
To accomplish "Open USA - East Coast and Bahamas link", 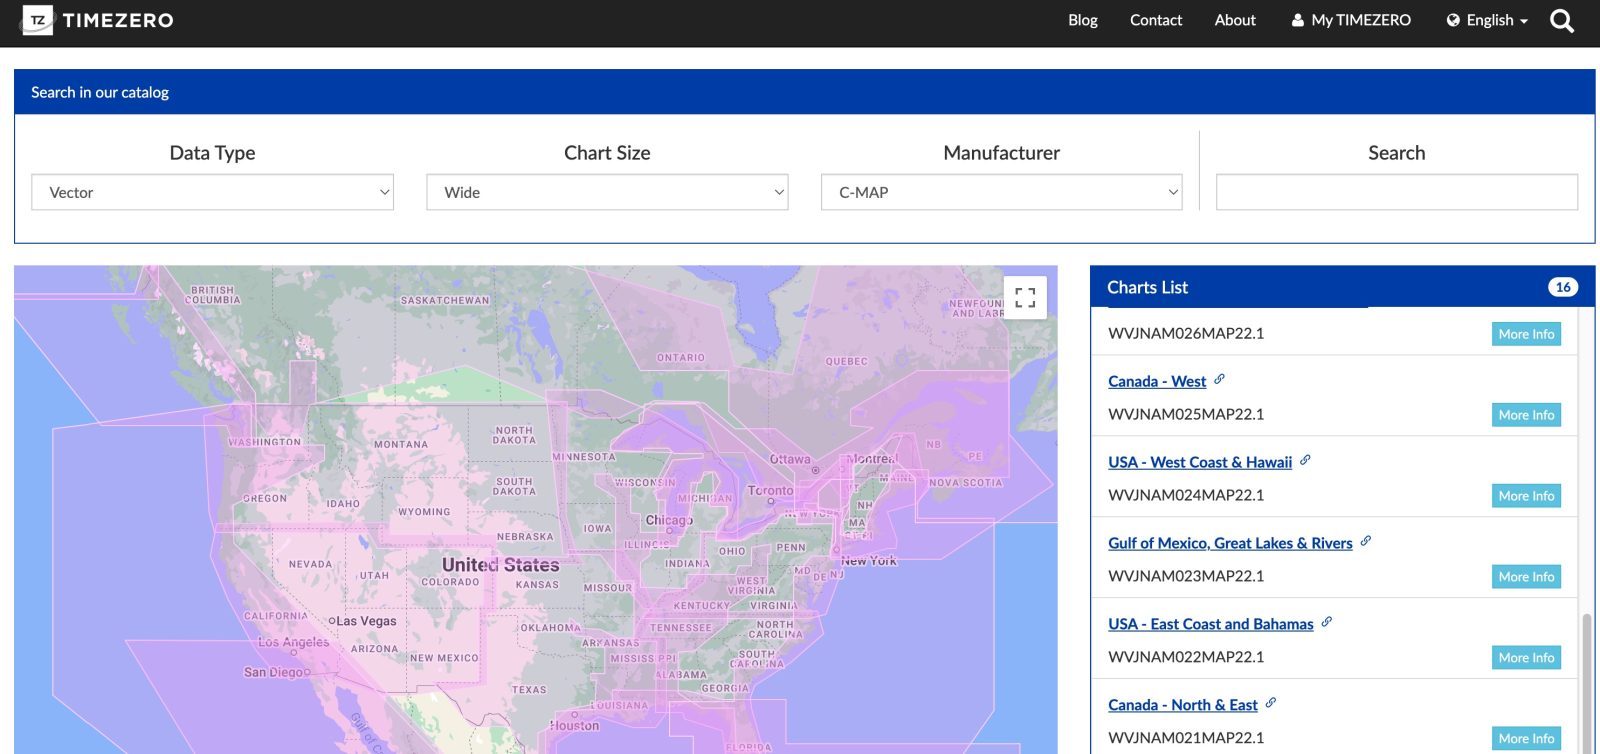I will [x=1211, y=624].
